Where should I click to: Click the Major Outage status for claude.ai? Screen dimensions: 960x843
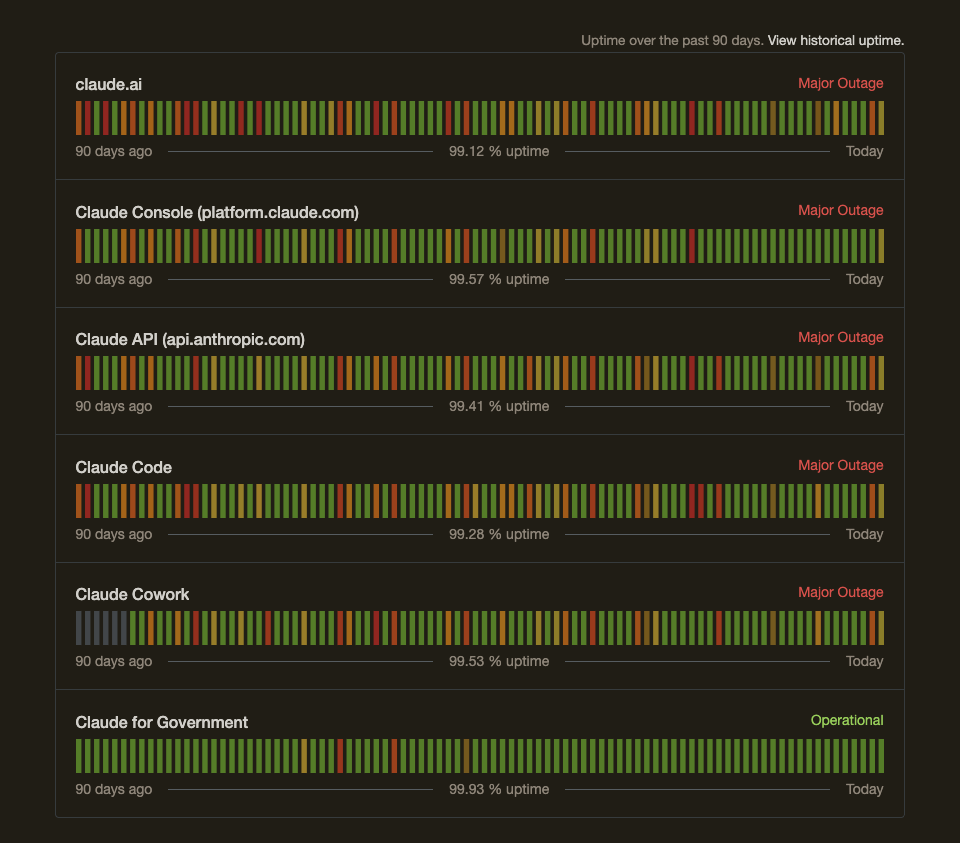tap(841, 83)
